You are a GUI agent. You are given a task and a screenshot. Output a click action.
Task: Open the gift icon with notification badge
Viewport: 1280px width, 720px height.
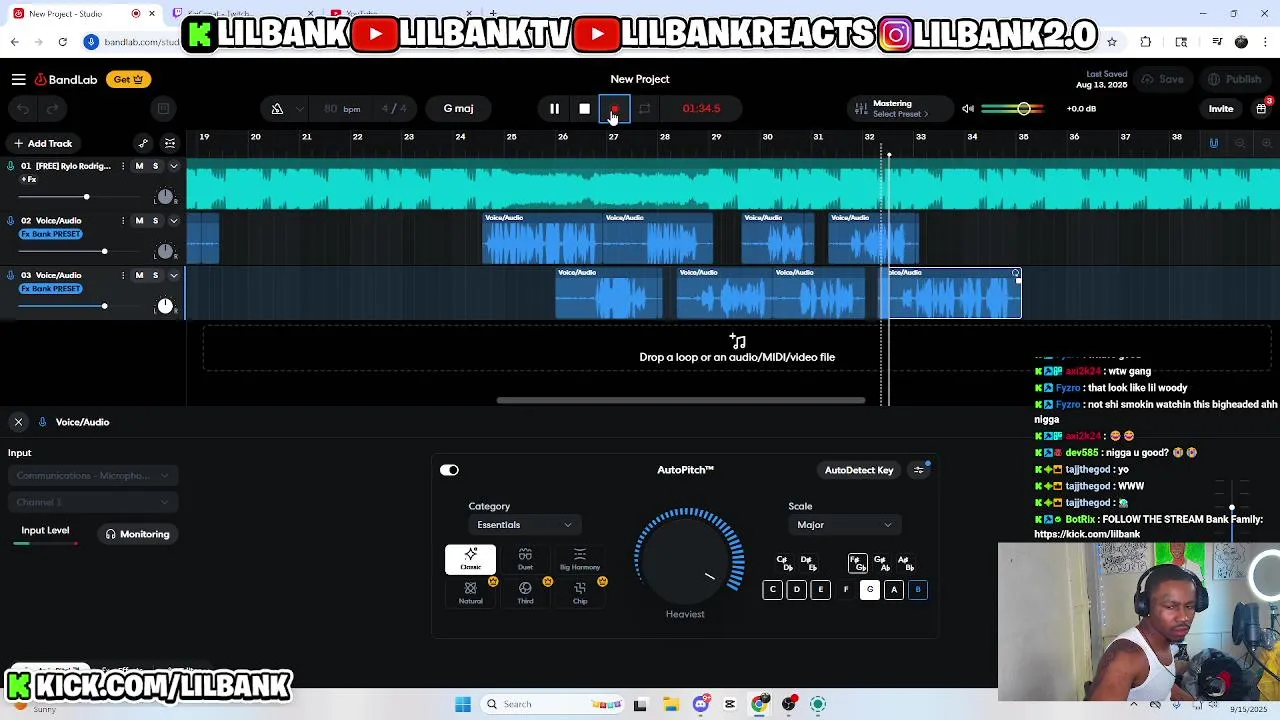coord(1261,108)
